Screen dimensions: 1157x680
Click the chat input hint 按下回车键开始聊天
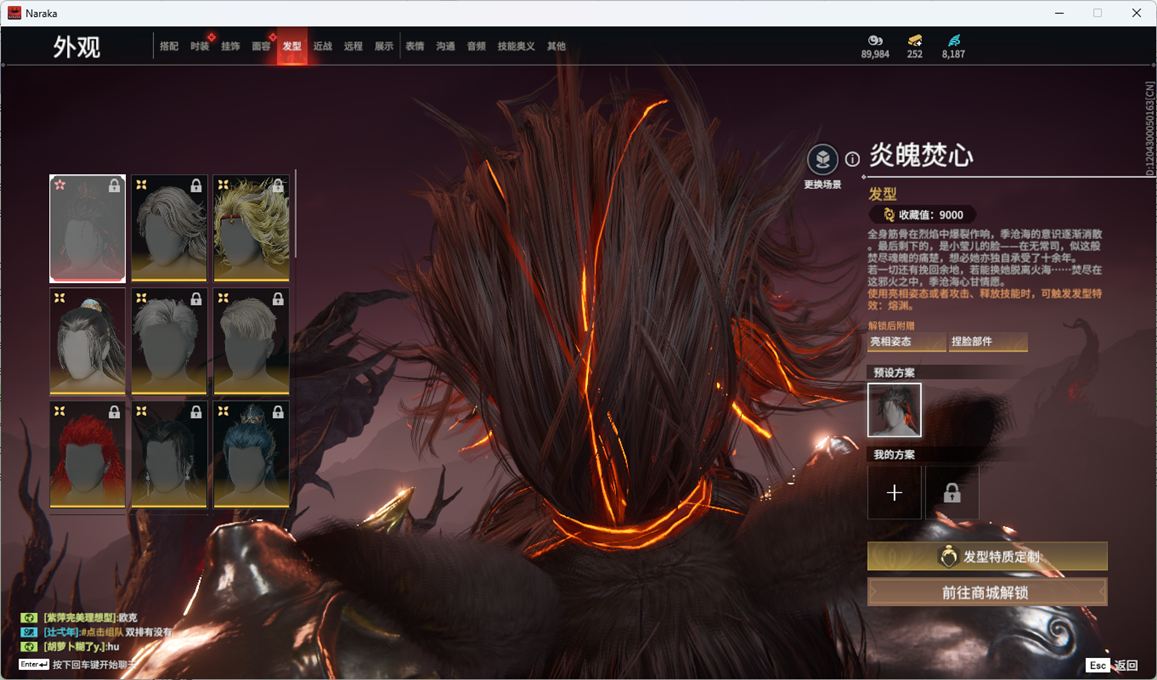tap(94, 665)
